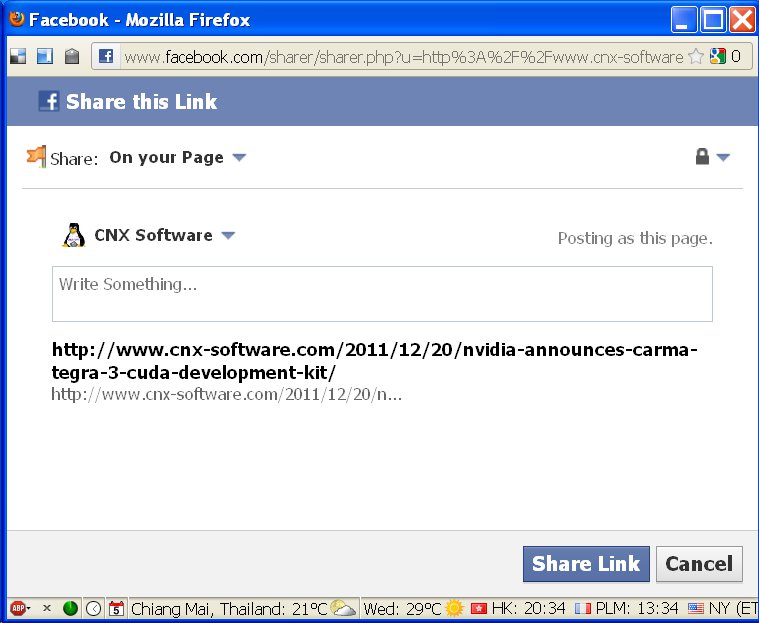Click the +1 count '0' in address bar

click(x=736, y=57)
